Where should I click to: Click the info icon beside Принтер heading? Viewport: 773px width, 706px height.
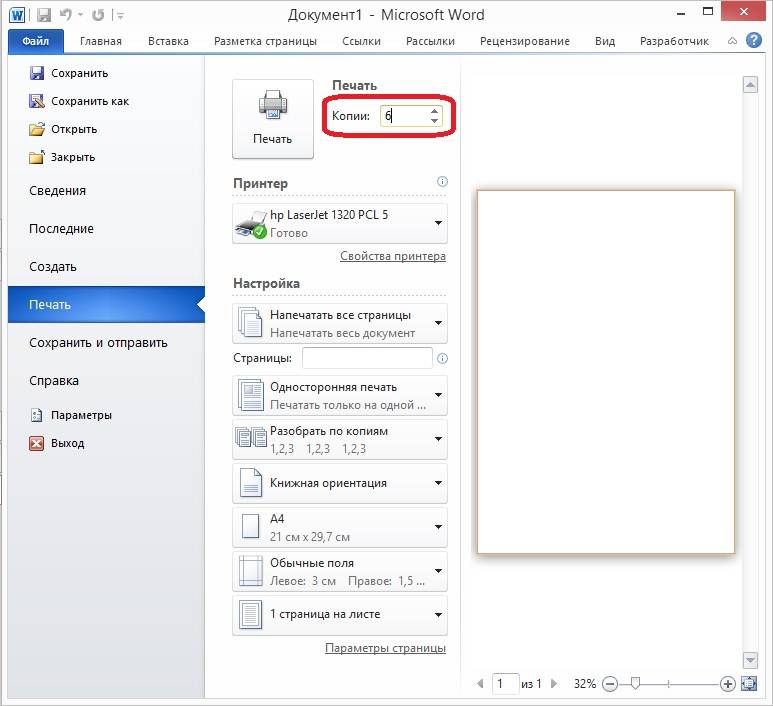[x=442, y=181]
